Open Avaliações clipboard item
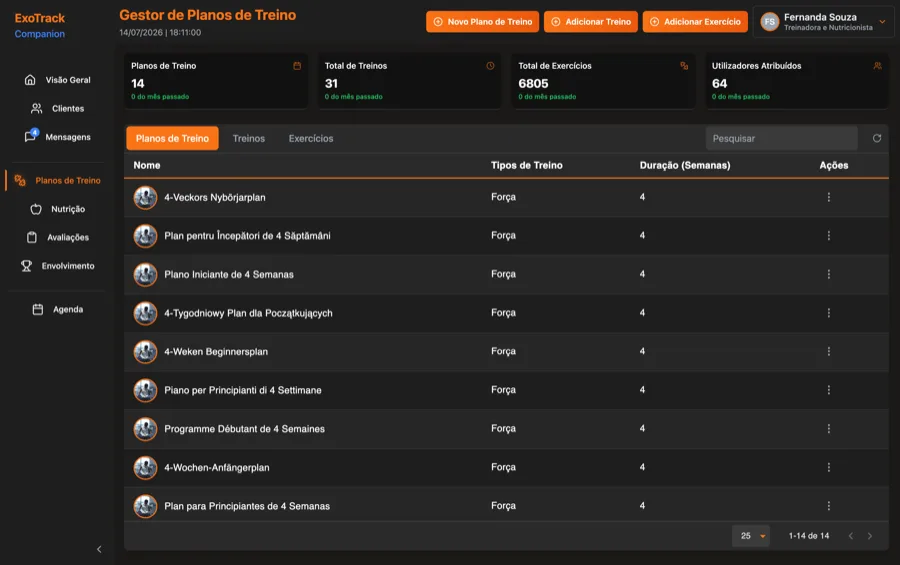Screen dimensions: 900x565 (x=57, y=237)
